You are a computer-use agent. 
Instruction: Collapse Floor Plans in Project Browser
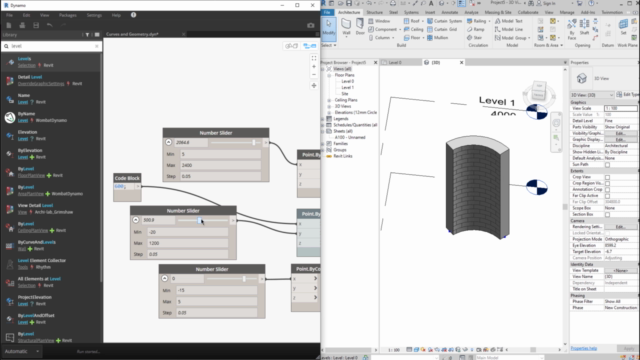(329, 76)
